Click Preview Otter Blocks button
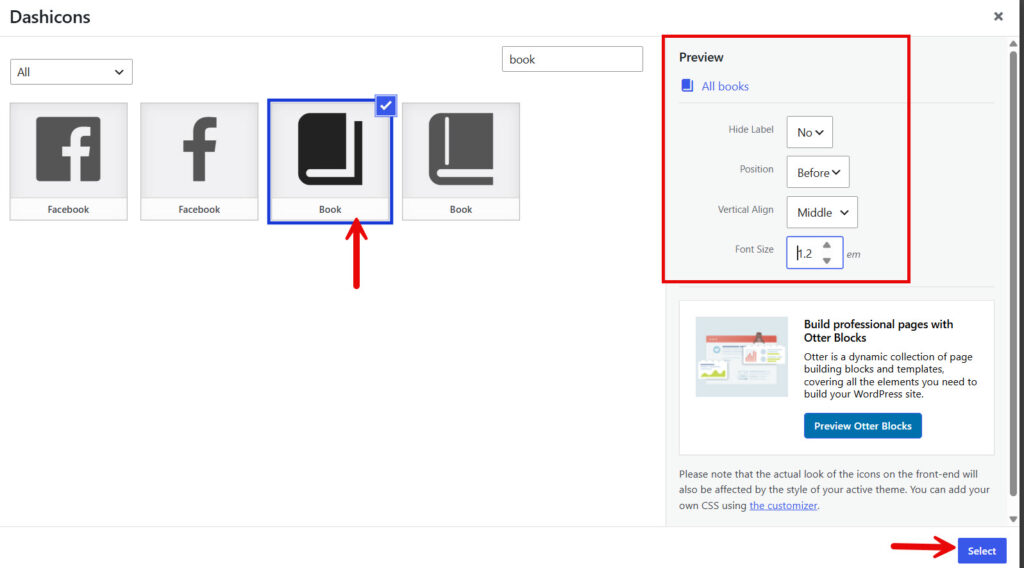1024x568 pixels. pos(862,426)
